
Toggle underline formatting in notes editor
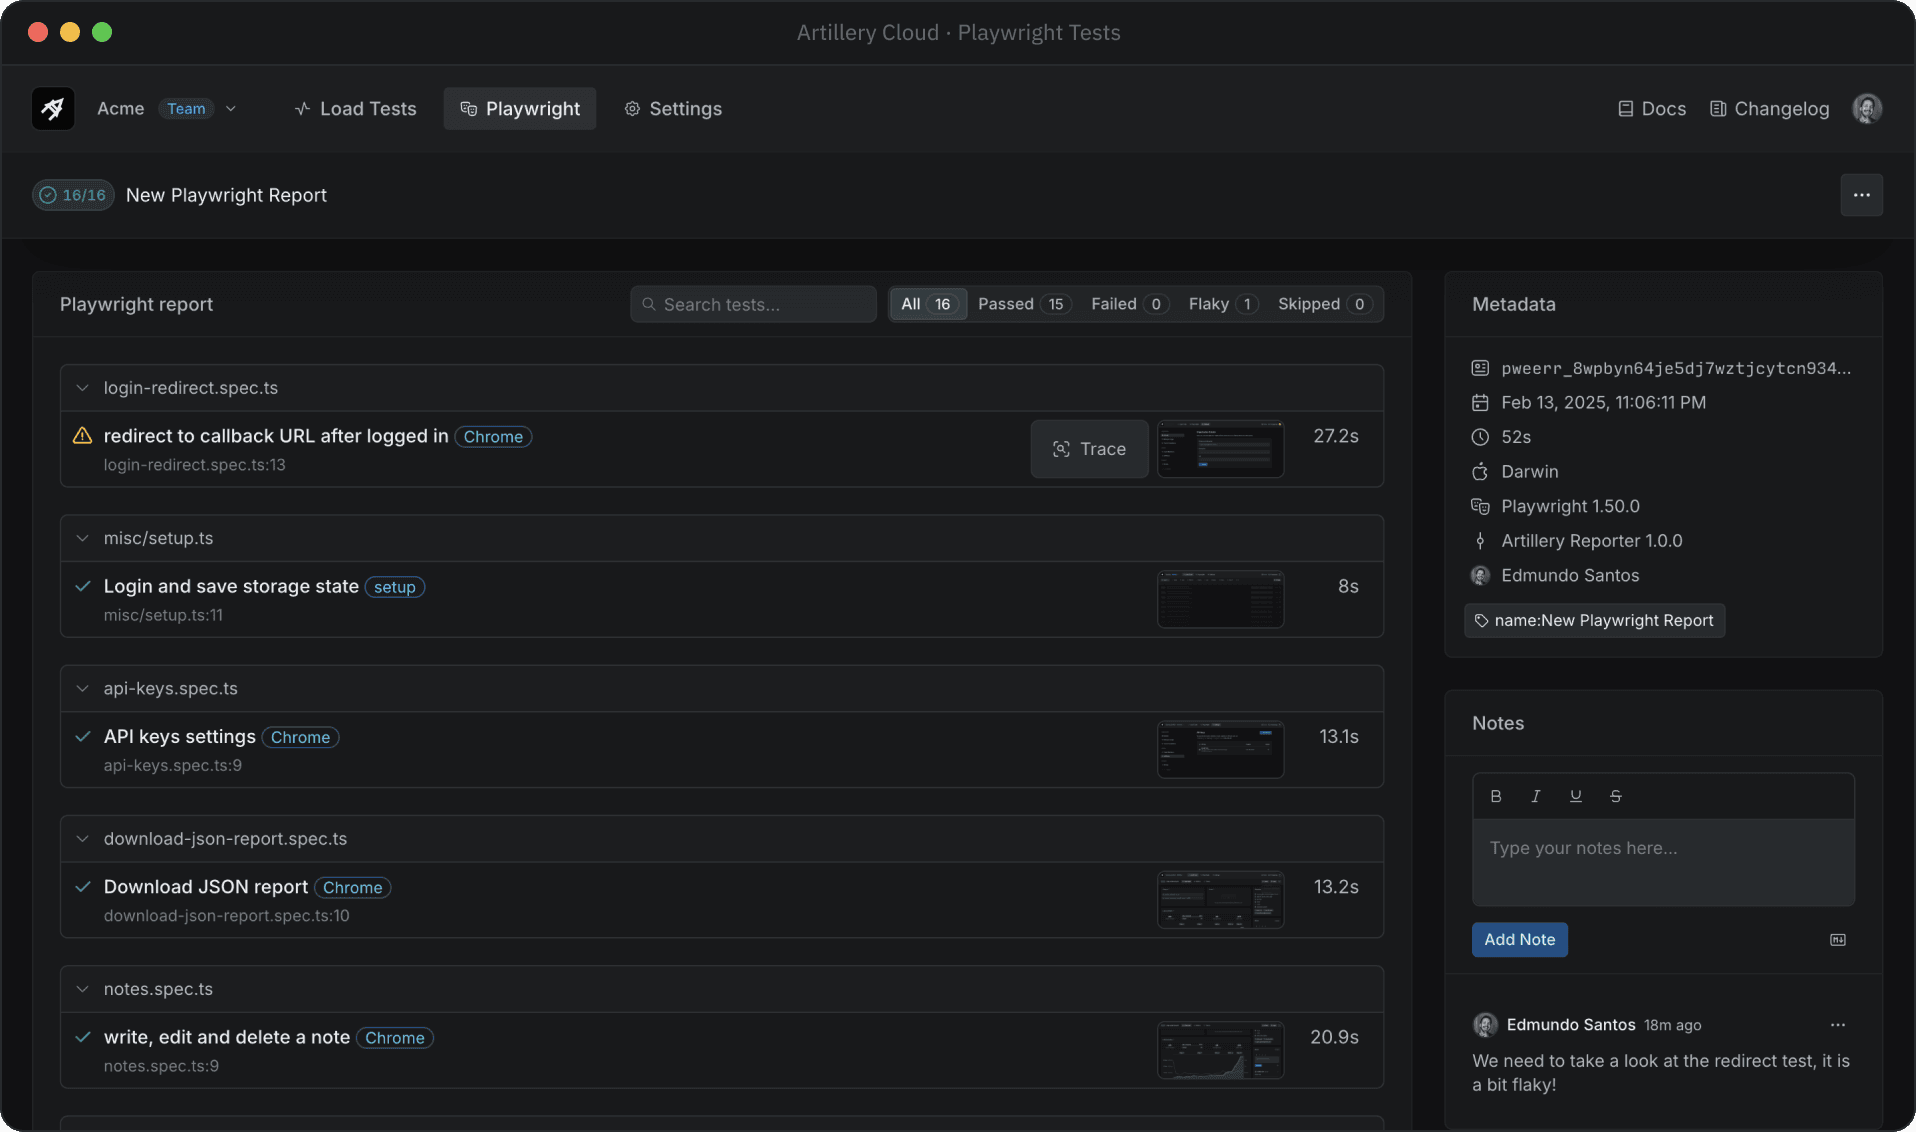[1575, 796]
